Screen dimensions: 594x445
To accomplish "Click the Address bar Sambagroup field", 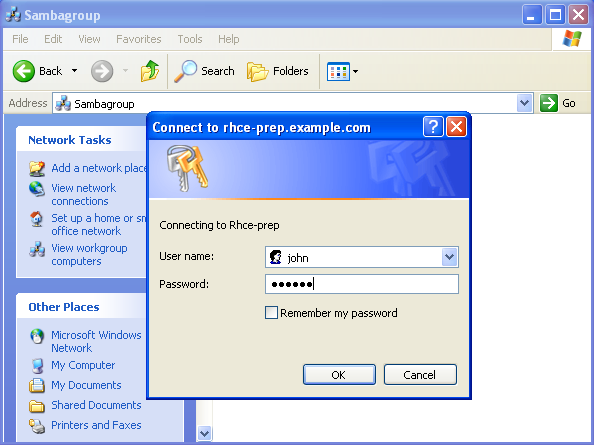I will click(x=293, y=103).
